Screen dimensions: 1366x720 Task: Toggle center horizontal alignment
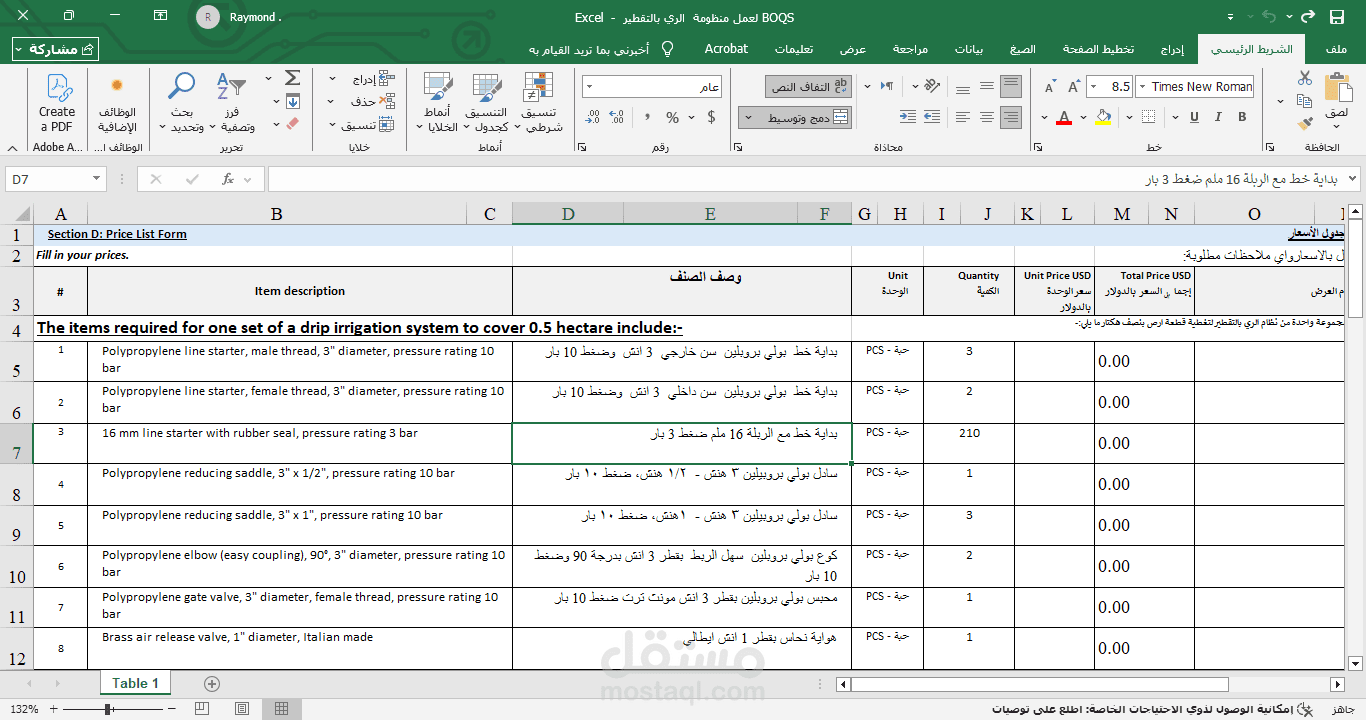point(985,117)
